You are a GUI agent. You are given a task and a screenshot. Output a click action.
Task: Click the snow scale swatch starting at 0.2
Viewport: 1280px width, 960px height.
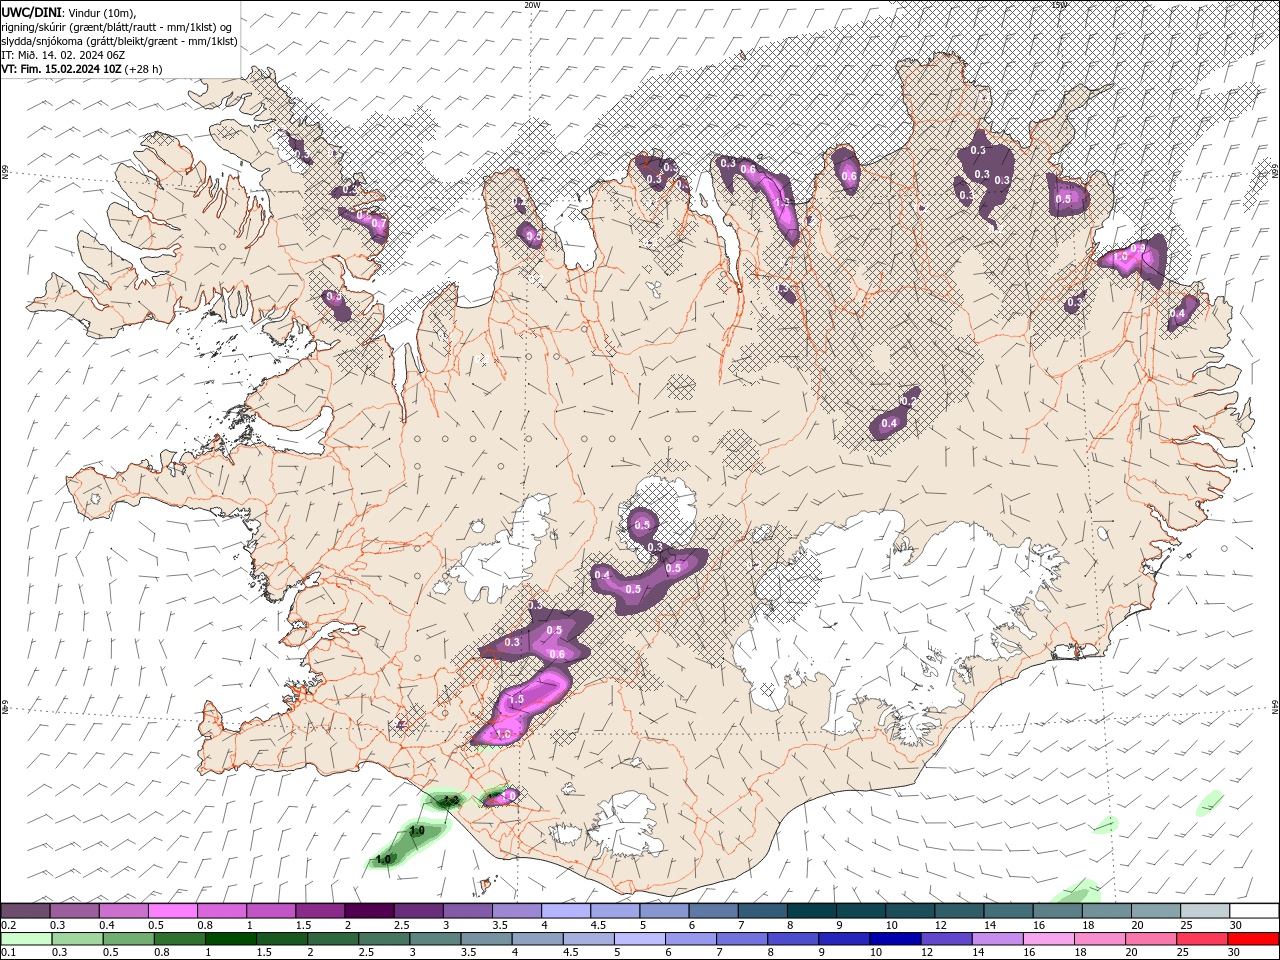26,910
